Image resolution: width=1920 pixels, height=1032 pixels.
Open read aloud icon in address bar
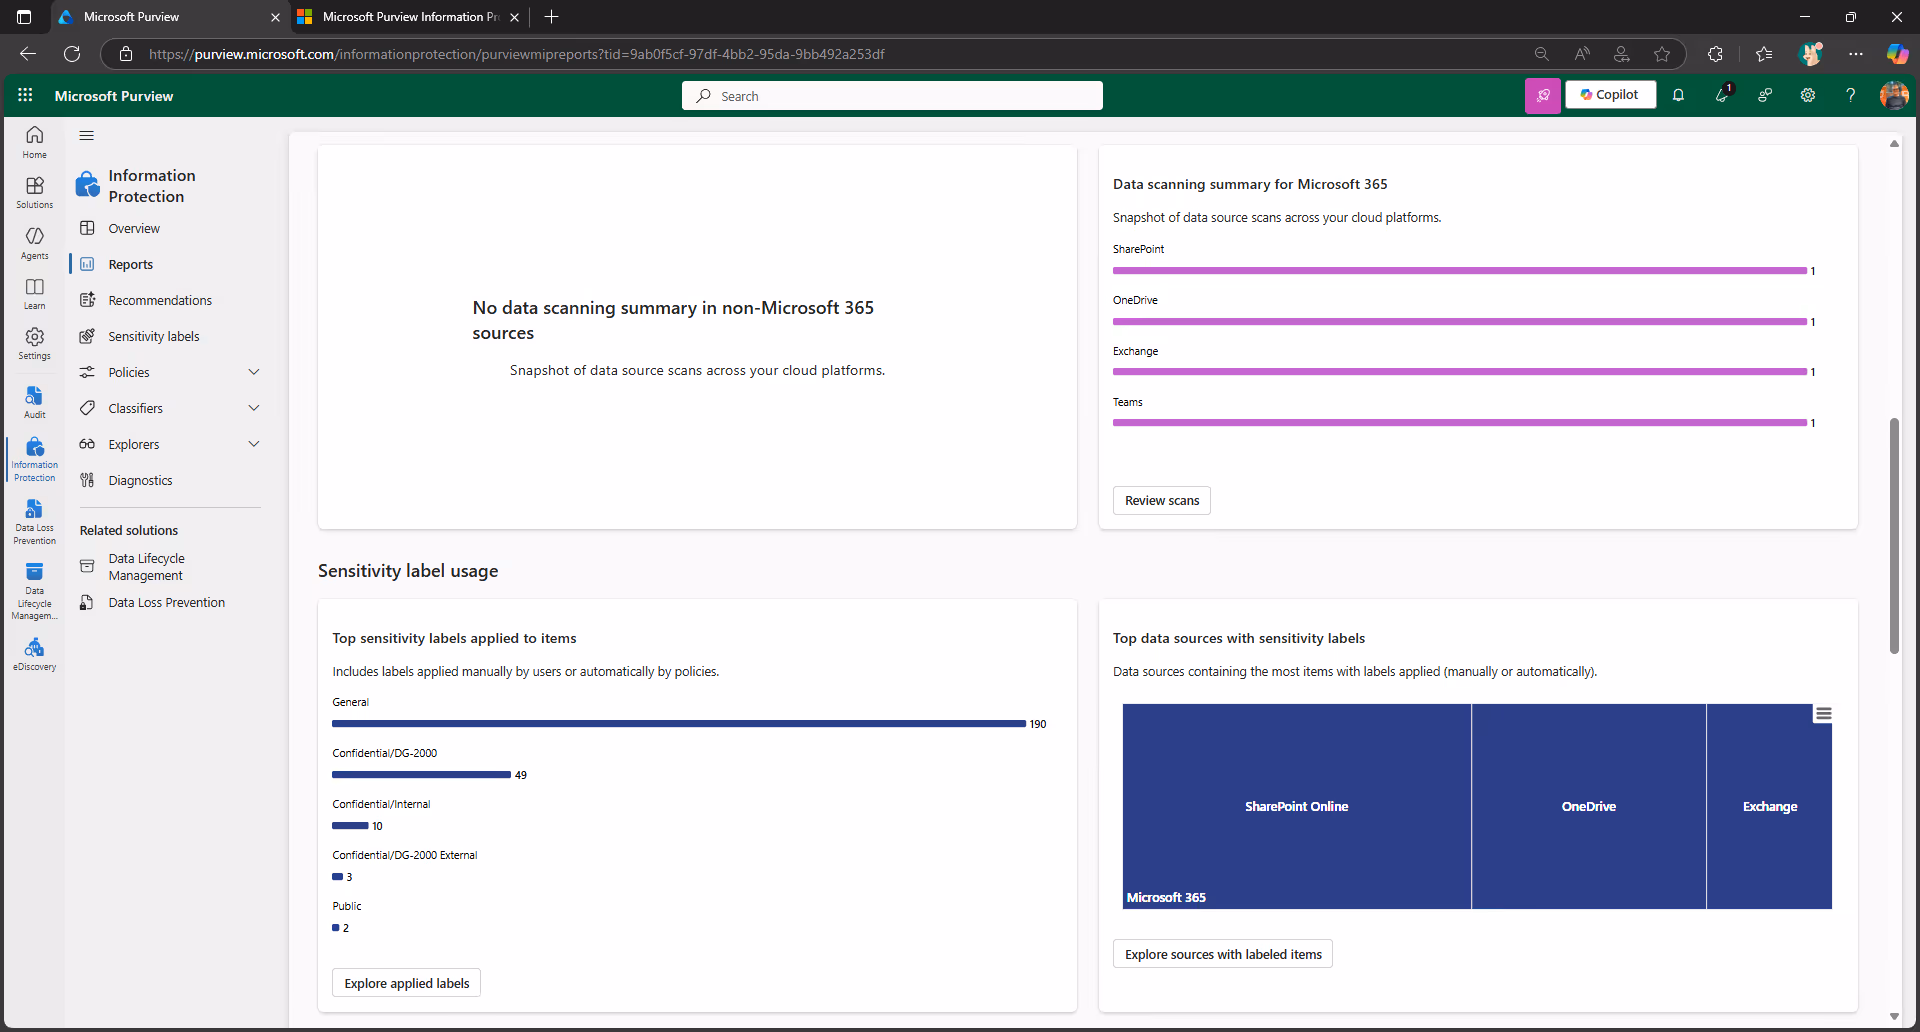[x=1582, y=54]
